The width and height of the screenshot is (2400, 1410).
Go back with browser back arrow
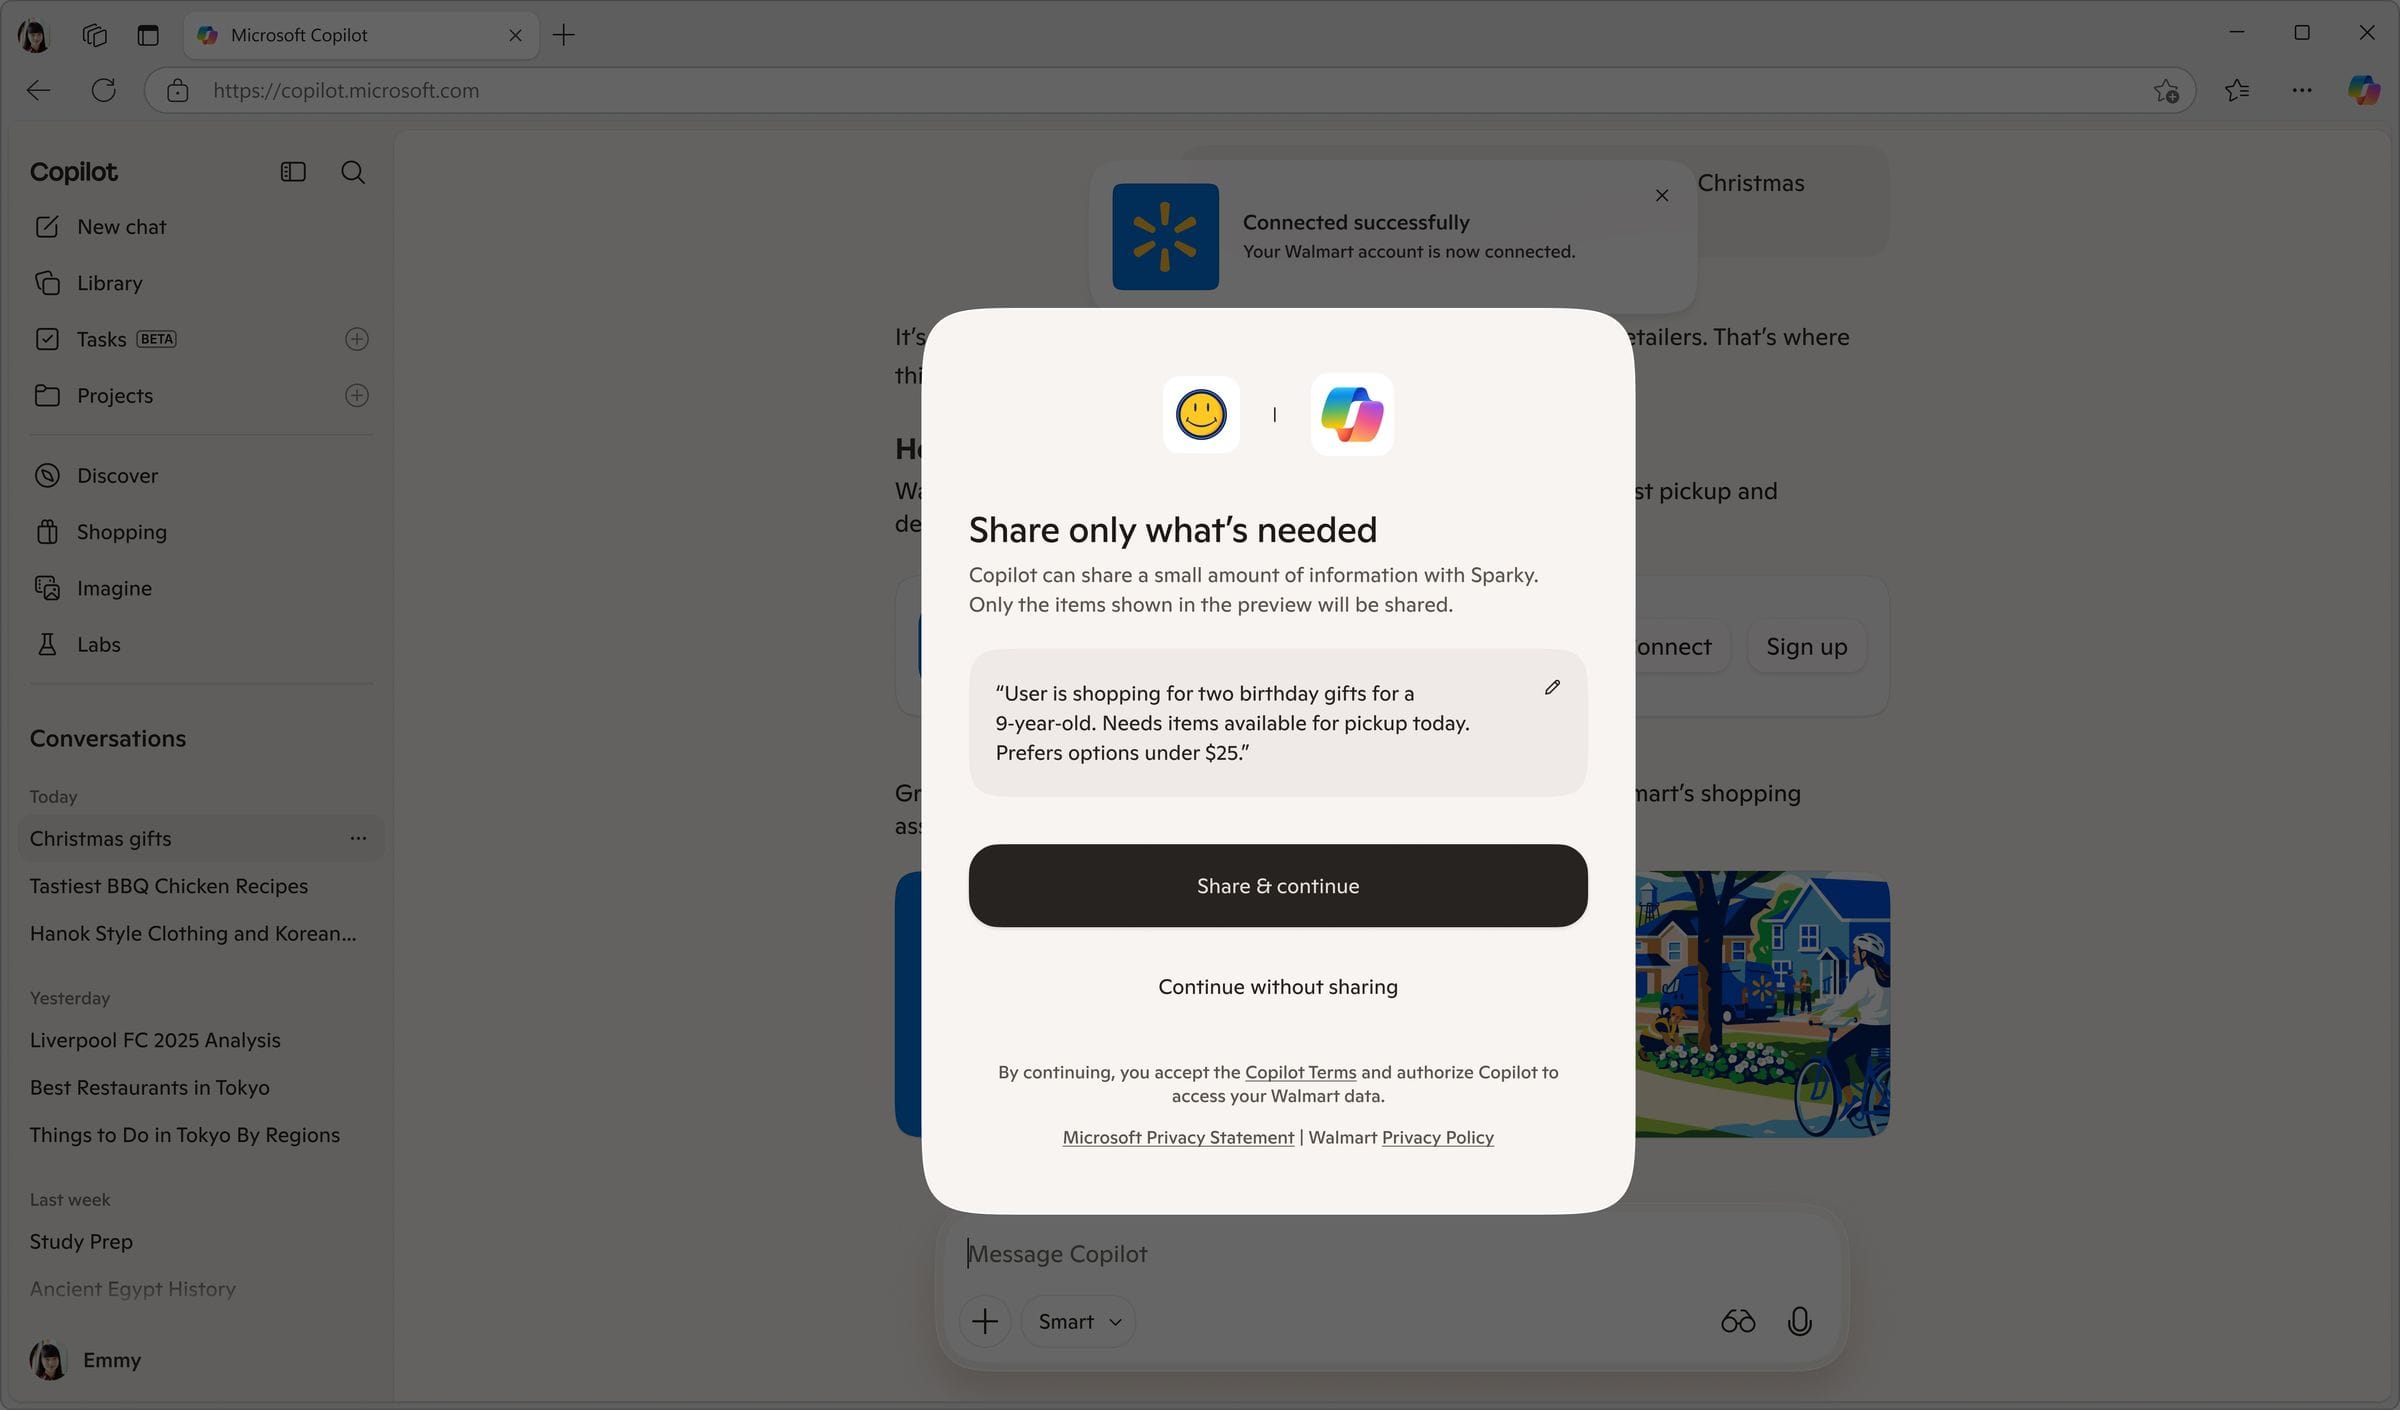[x=38, y=90]
